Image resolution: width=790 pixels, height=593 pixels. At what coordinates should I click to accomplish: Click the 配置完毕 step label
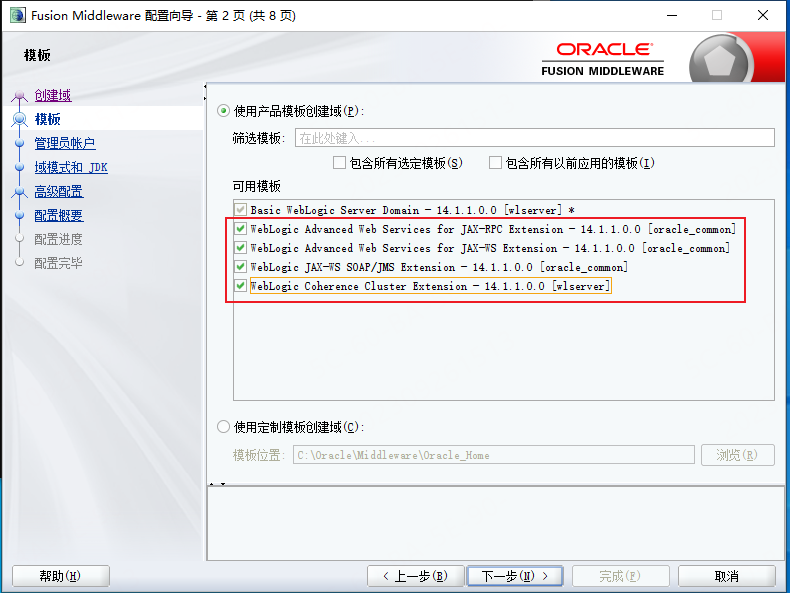pyautogui.click(x=58, y=262)
